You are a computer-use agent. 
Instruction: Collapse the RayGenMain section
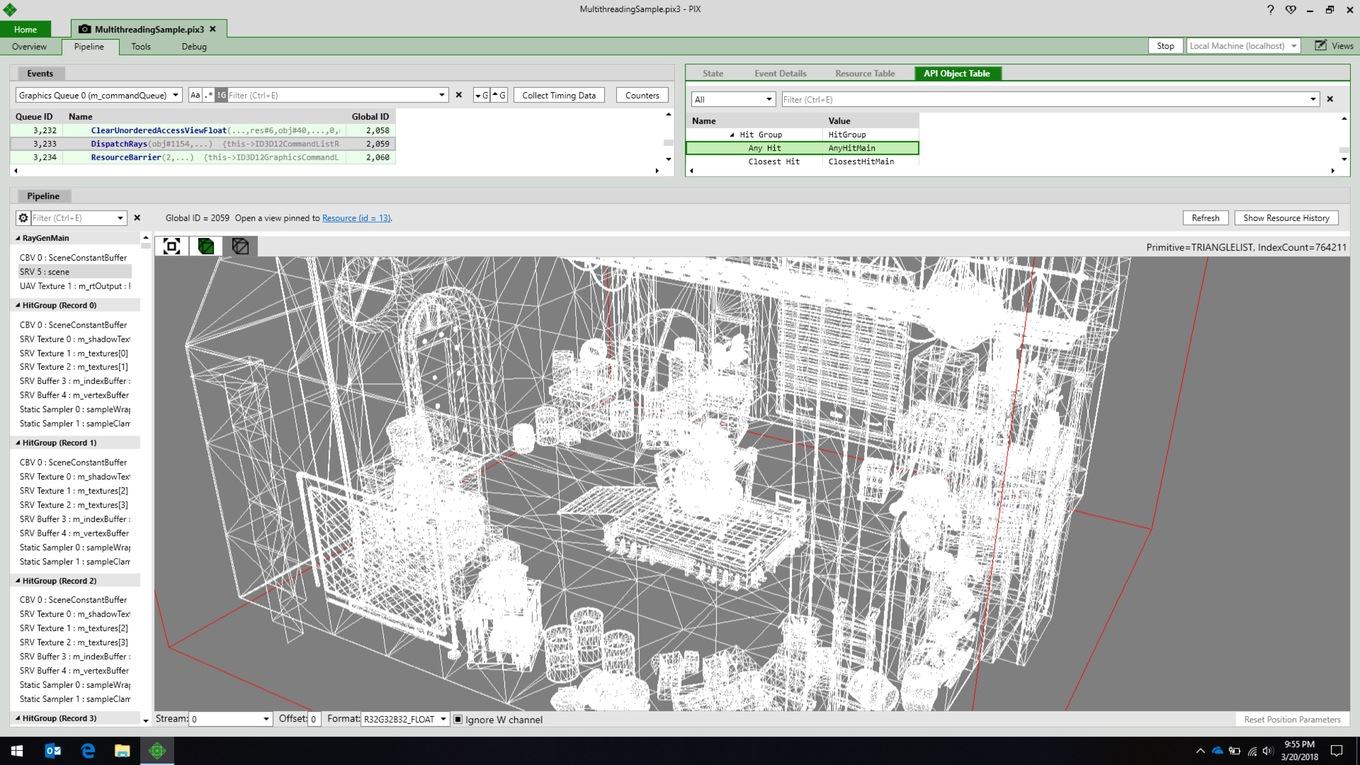click(18, 238)
